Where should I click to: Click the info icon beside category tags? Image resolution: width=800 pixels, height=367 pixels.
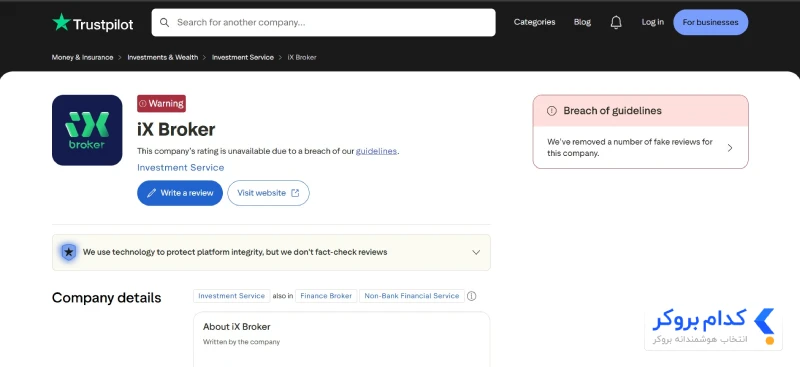click(471, 296)
